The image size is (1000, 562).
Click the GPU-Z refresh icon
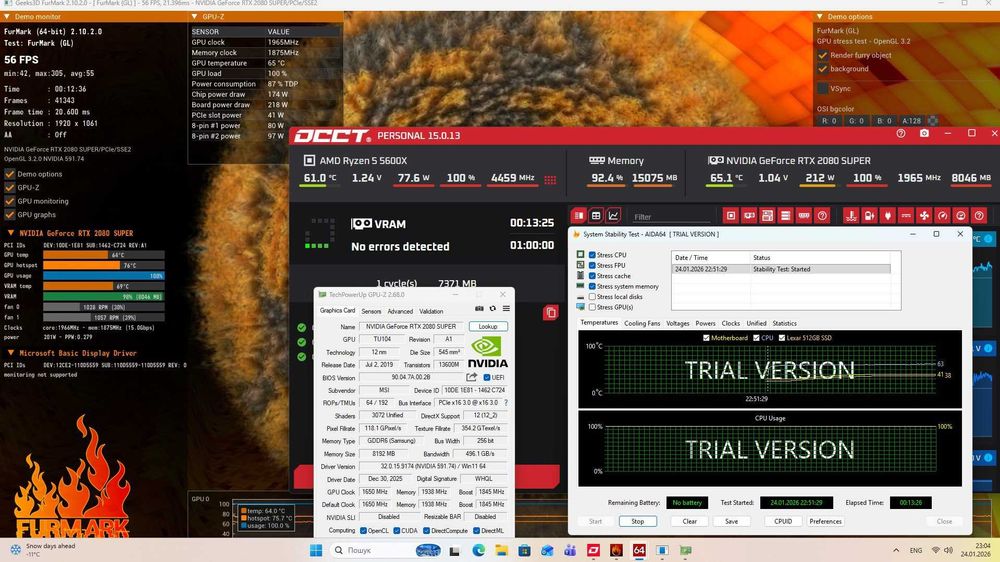(x=492, y=309)
